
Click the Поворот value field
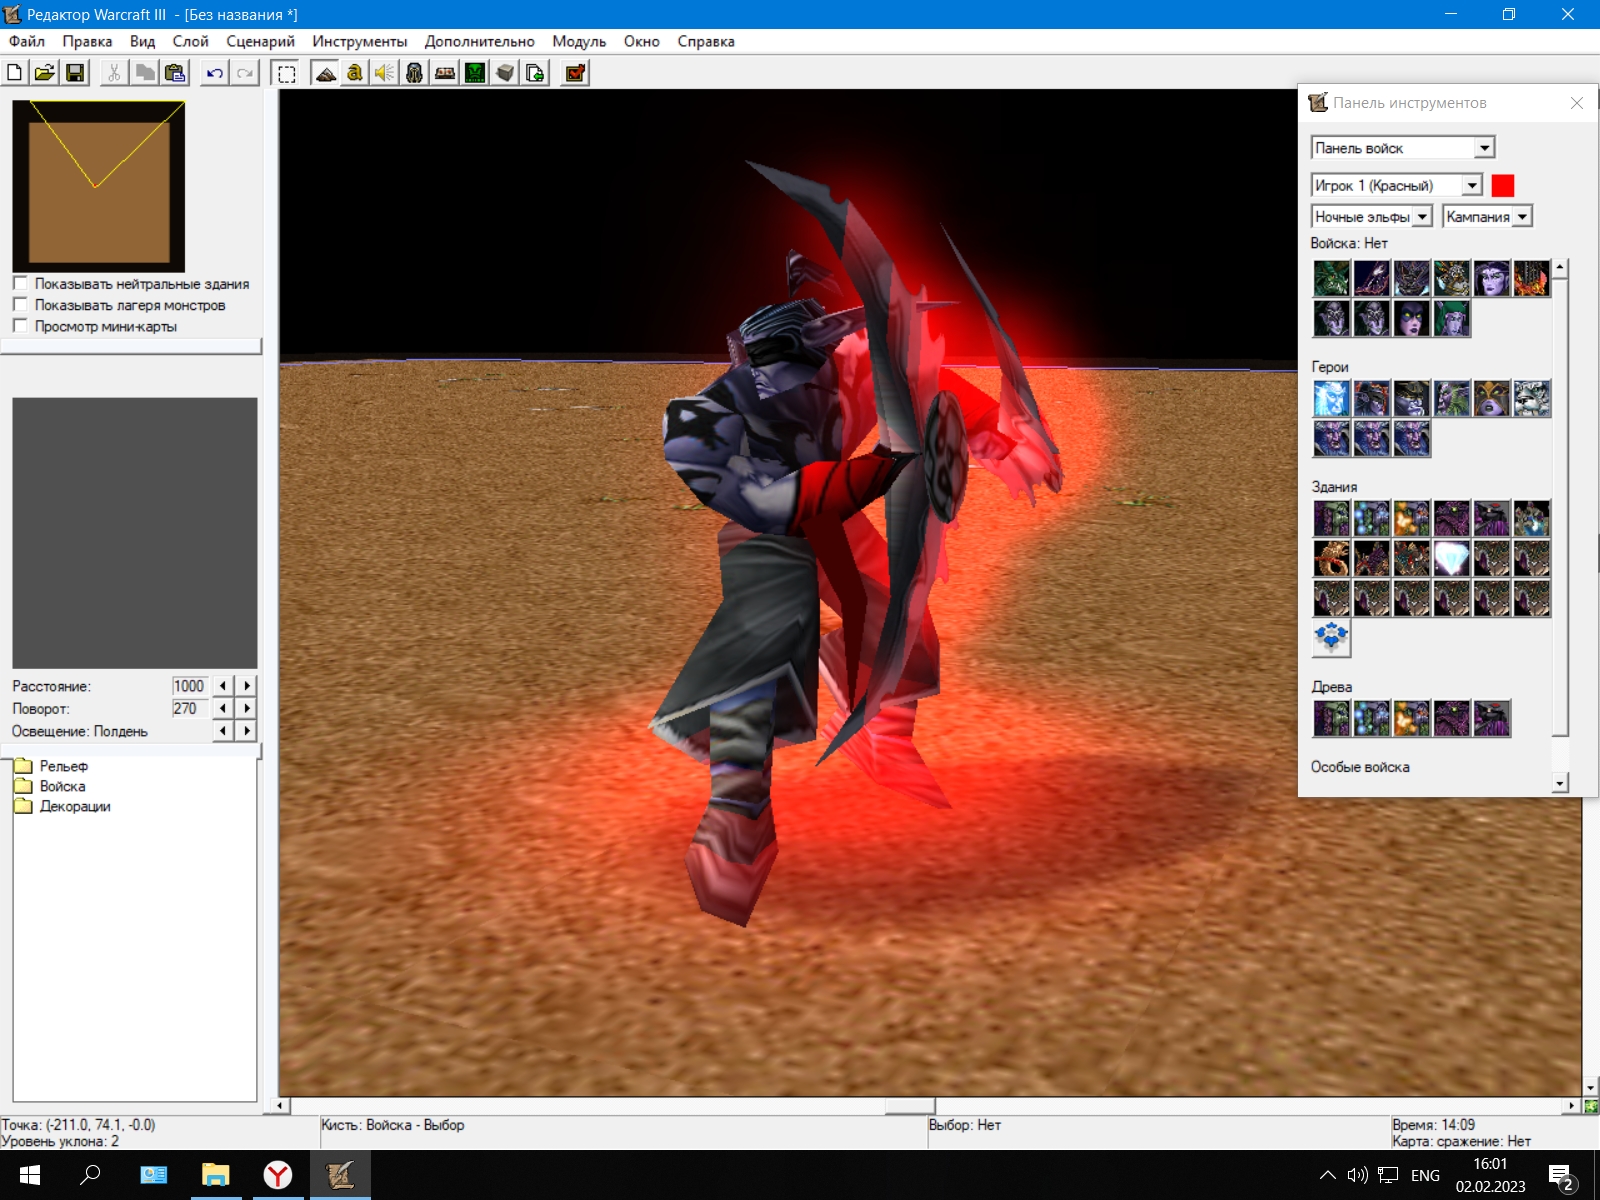(x=190, y=708)
